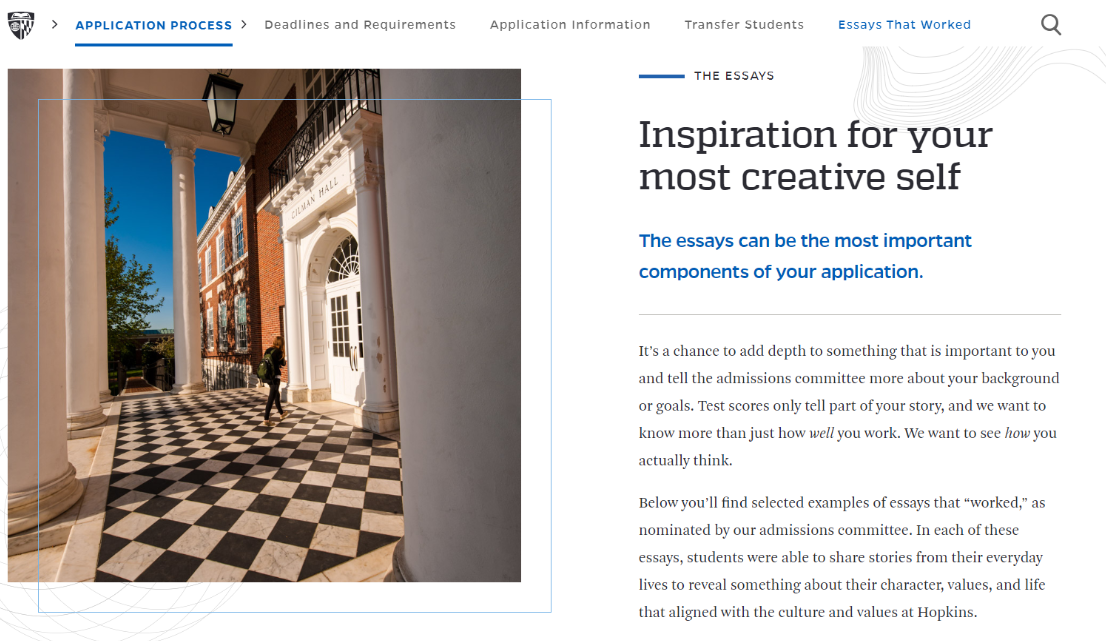Open Application Process section
This screenshot has height=643, width=1106.
click(x=154, y=25)
